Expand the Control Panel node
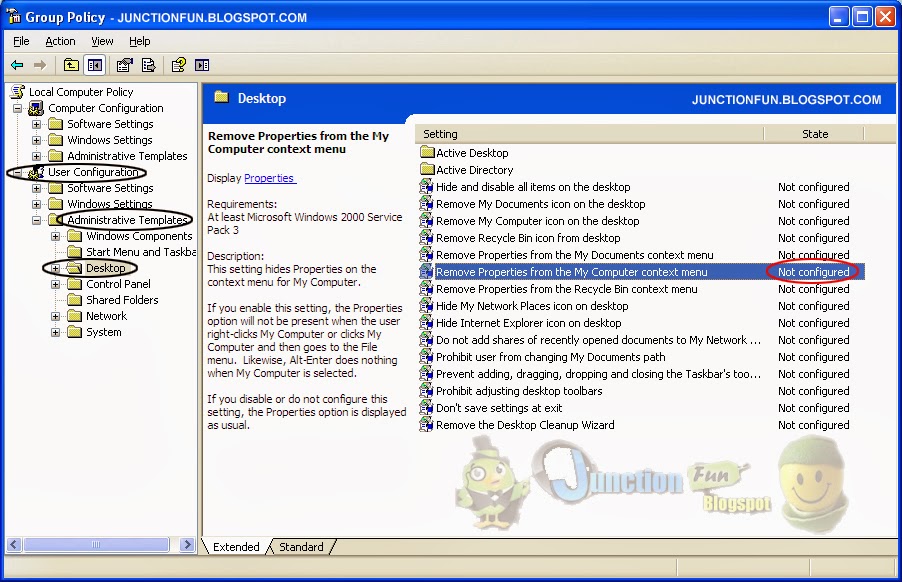This screenshot has width=902, height=582. pos(56,284)
